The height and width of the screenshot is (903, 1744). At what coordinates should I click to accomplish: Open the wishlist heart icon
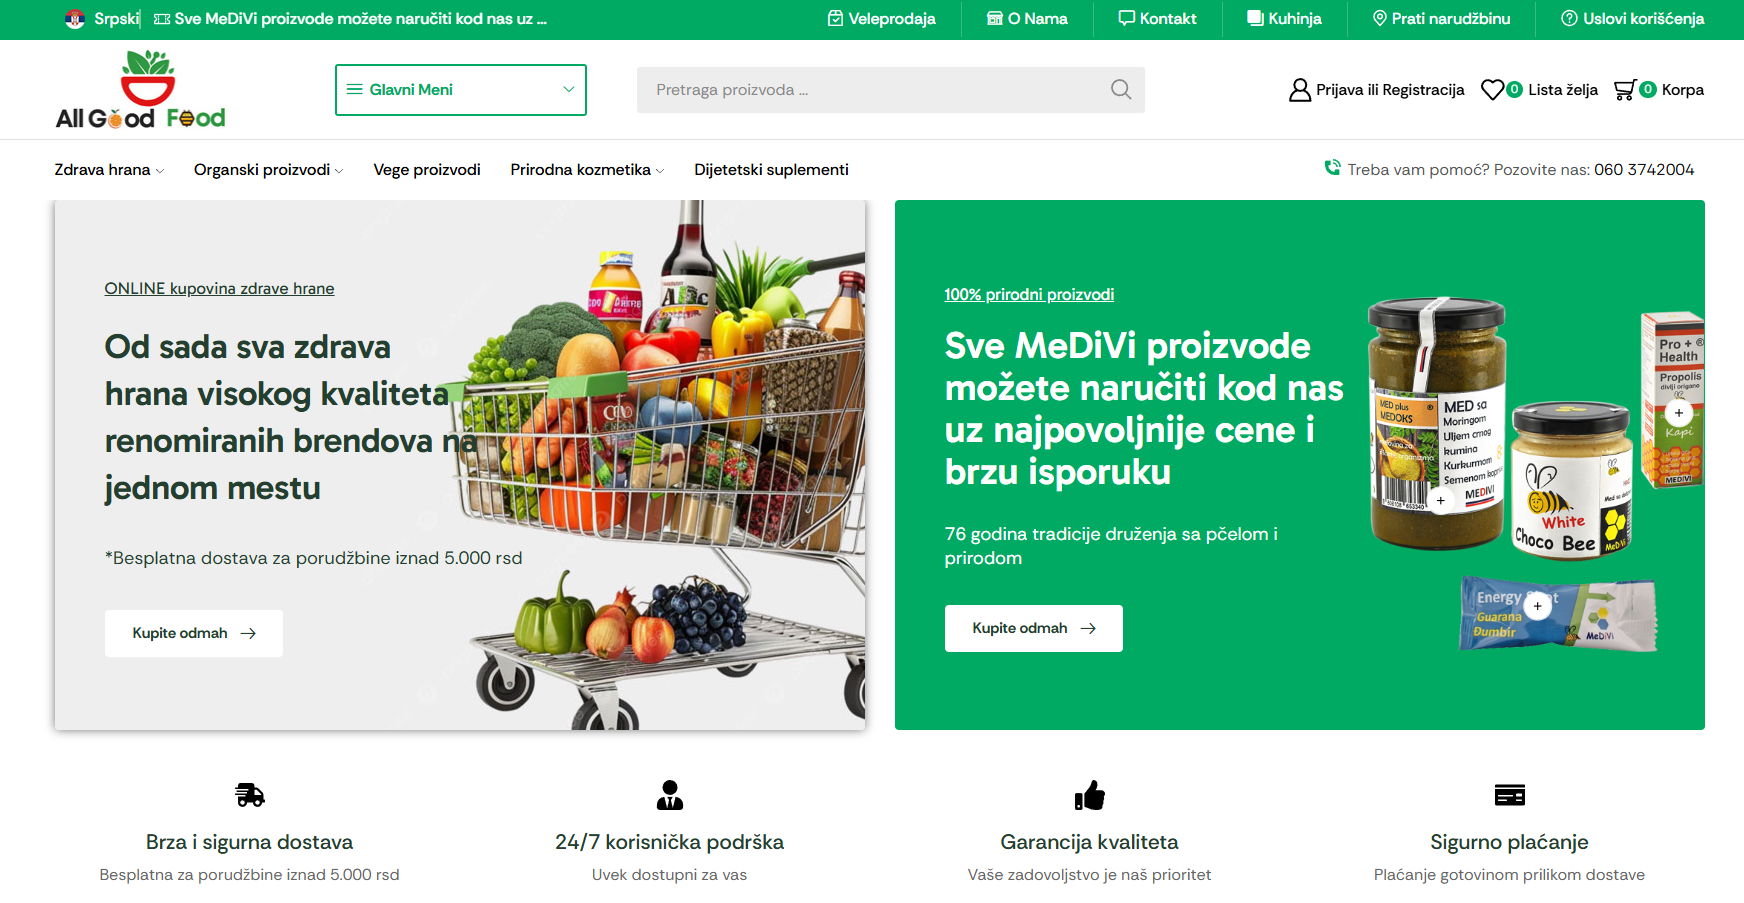point(1492,90)
